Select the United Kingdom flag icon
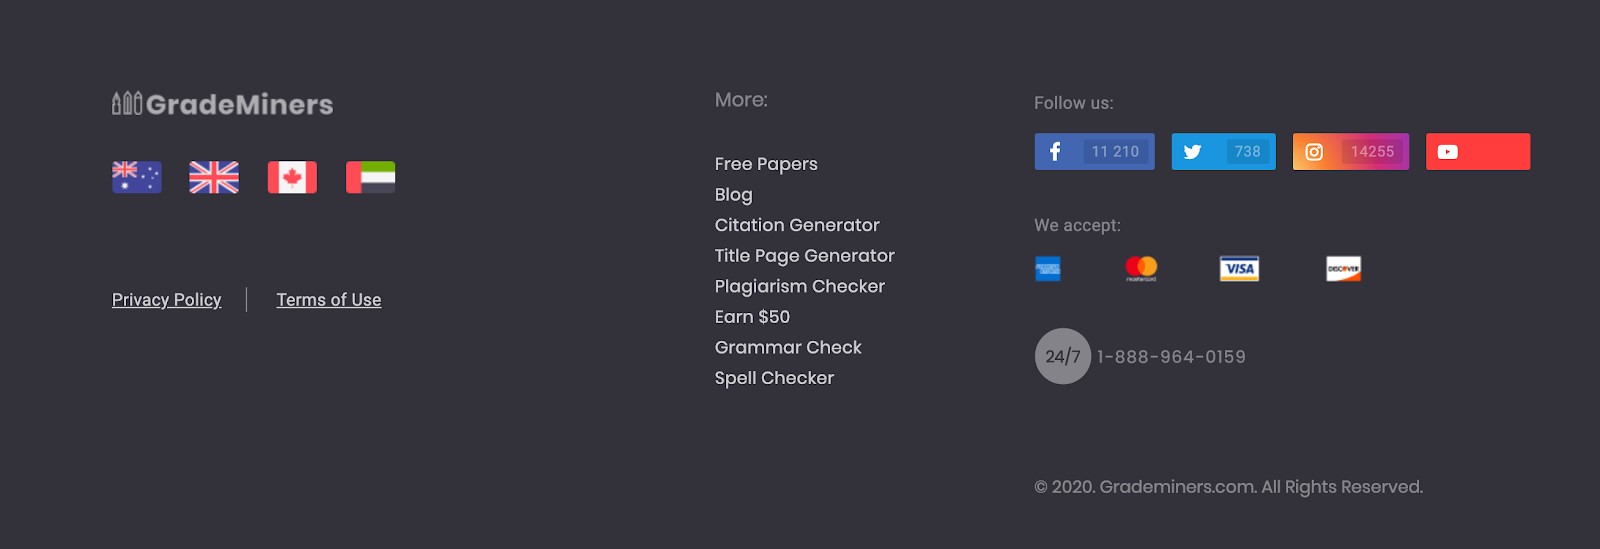 pos(214,177)
